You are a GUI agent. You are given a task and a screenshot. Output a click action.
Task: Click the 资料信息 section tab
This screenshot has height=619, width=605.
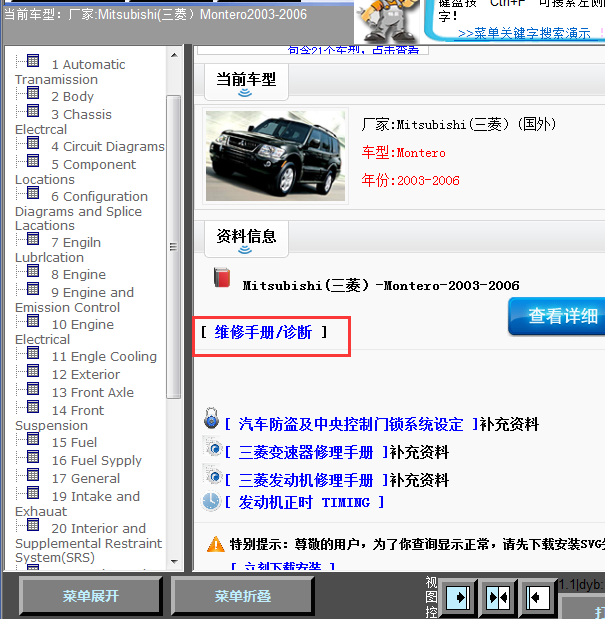(x=246, y=239)
